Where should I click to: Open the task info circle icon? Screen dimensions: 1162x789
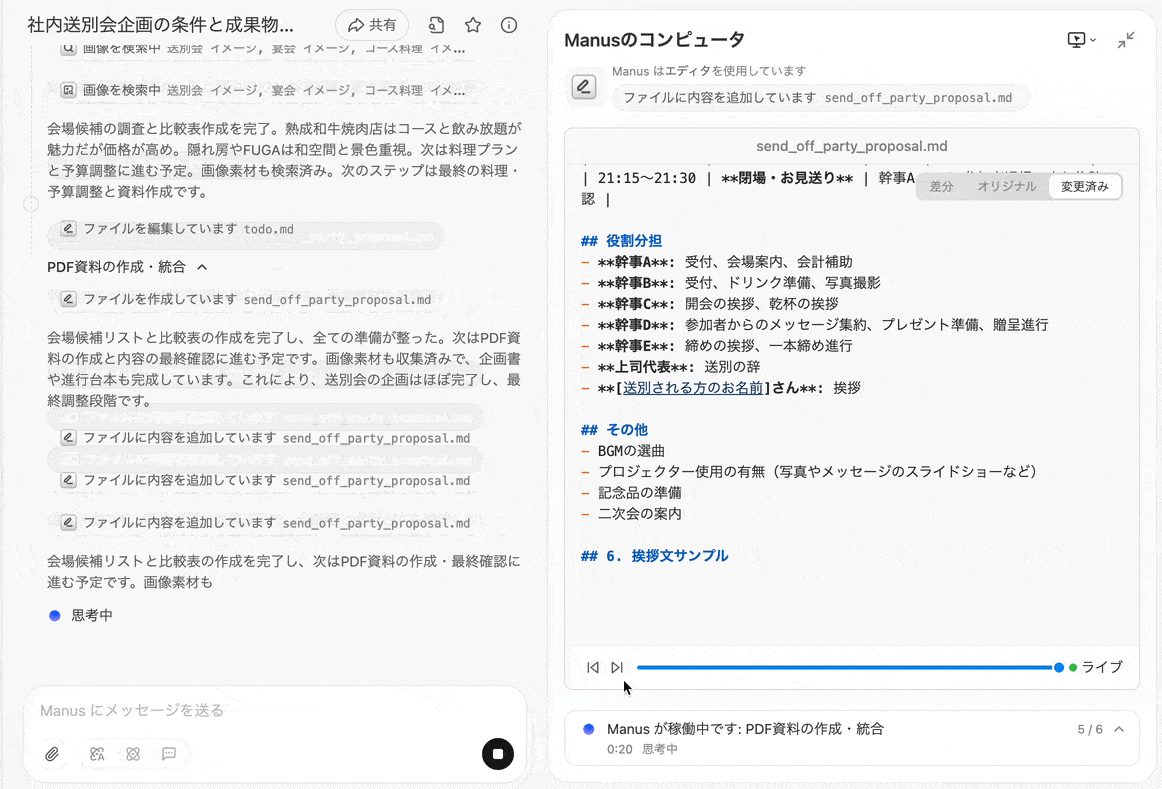pos(509,25)
